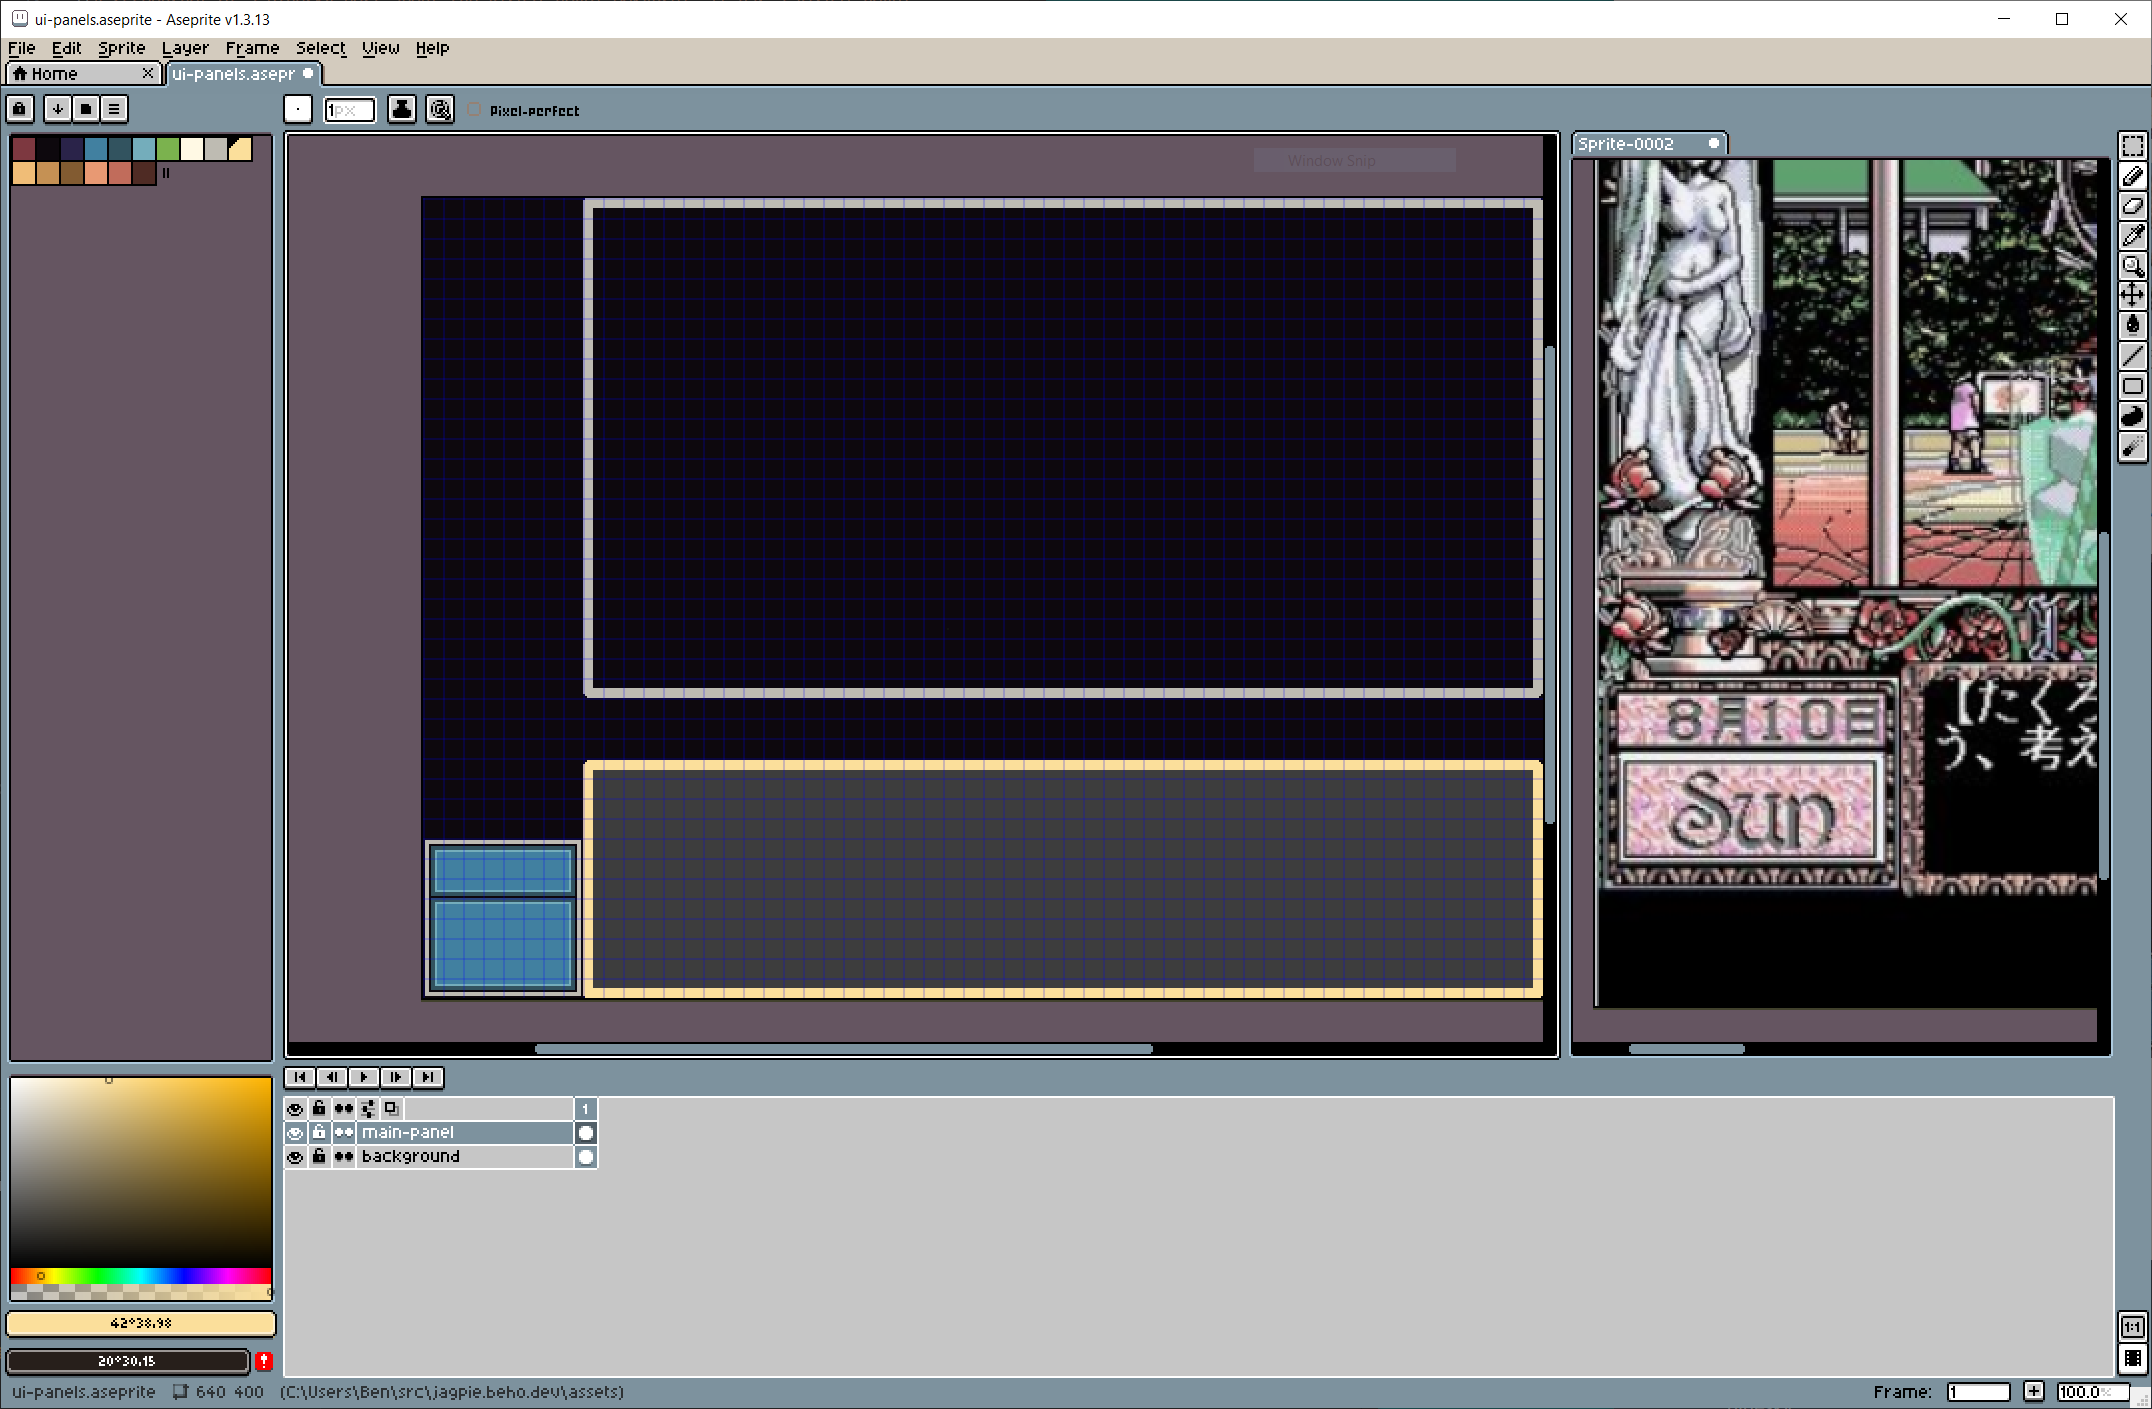Select the Move tool

click(x=2134, y=296)
